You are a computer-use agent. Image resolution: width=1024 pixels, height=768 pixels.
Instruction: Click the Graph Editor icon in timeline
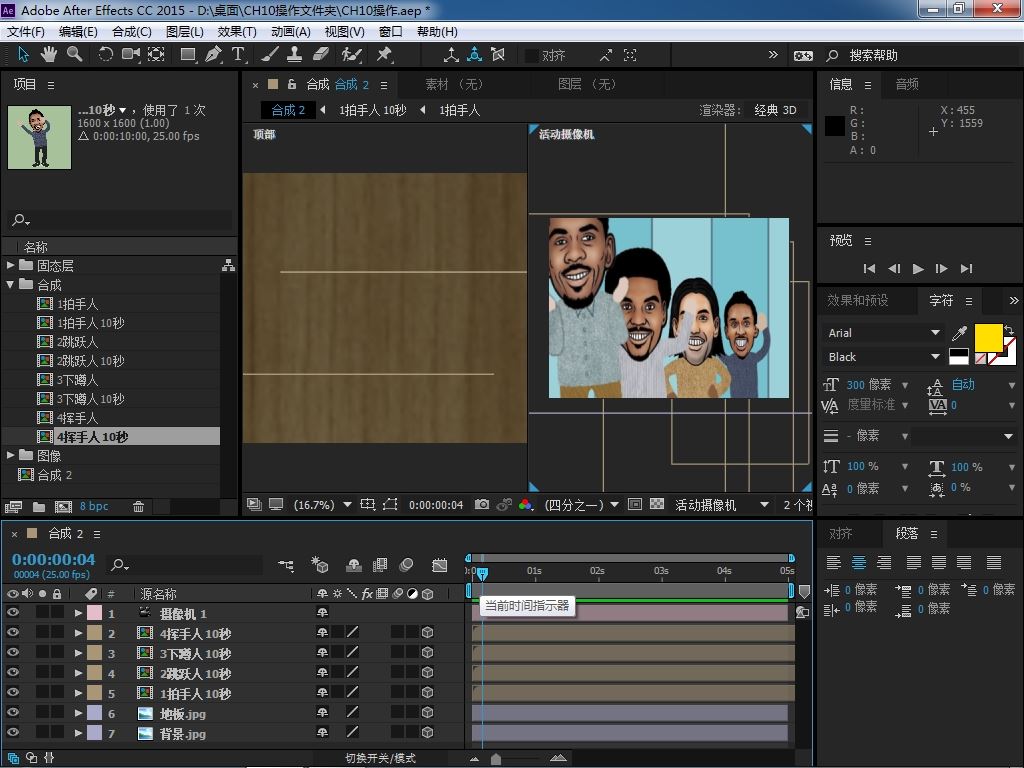440,566
